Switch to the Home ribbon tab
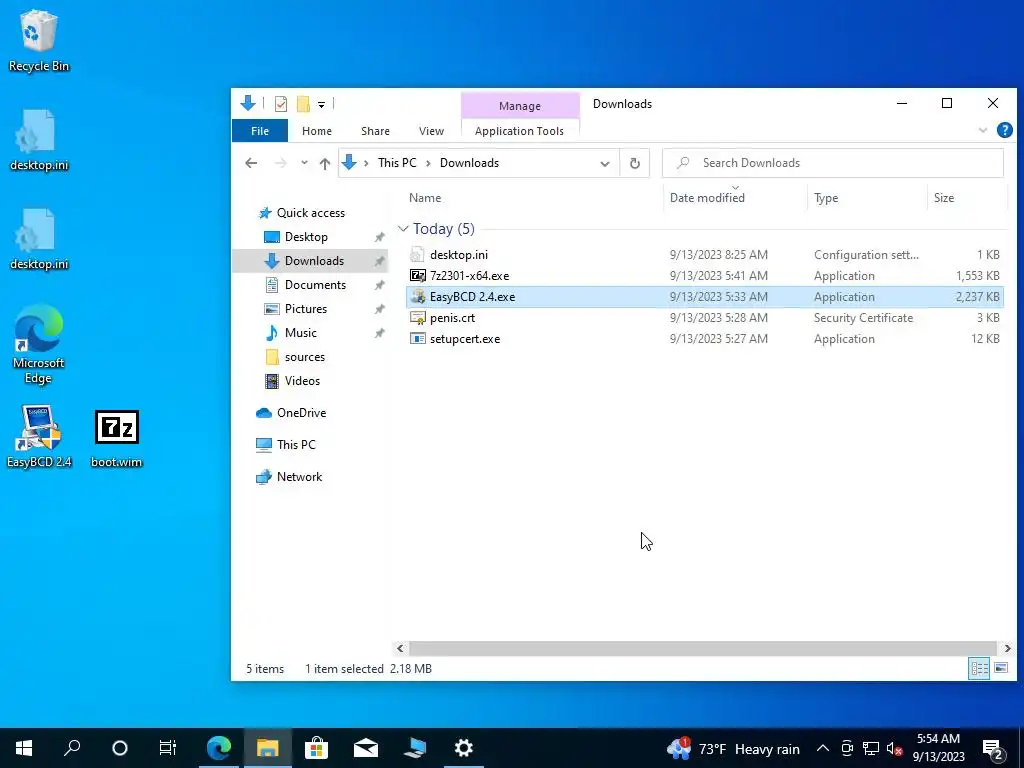Screen dimensions: 1024x768 [x=317, y=131]
